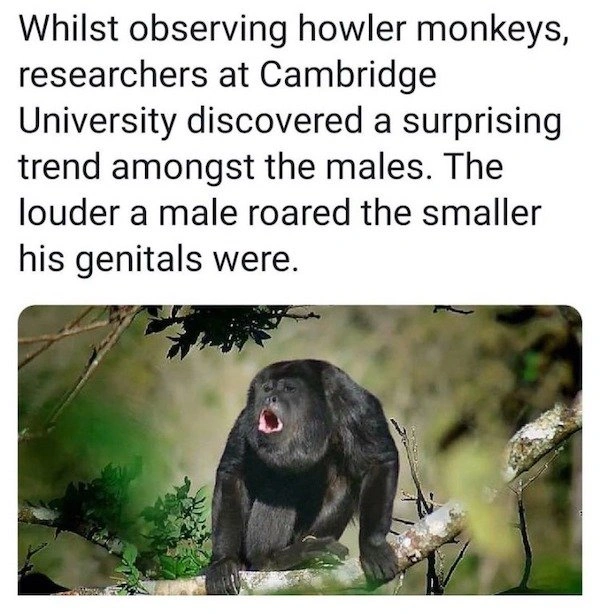
Task: Select the word "researchers" in the text
Action: (113, 75)
